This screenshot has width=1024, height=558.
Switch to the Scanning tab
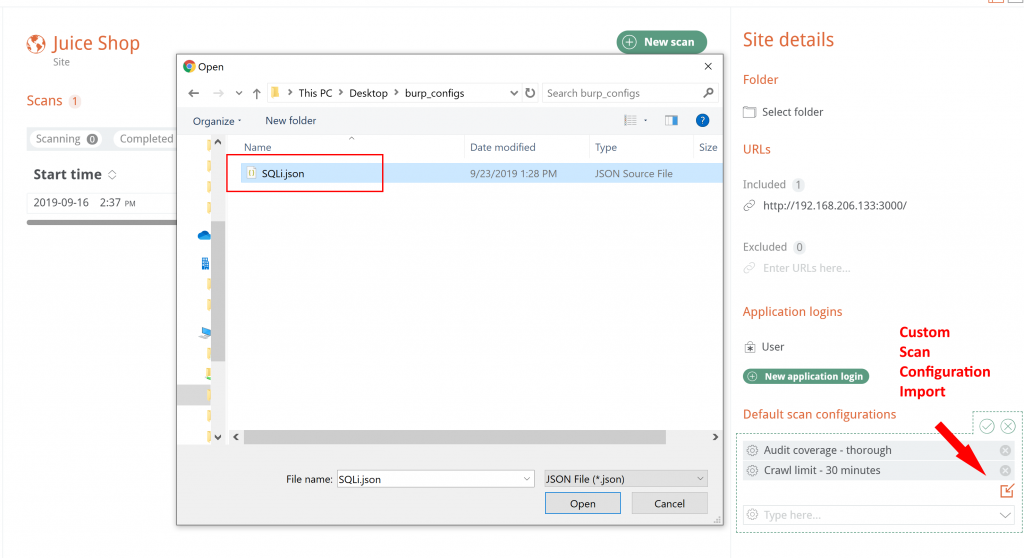pos(66,139)
